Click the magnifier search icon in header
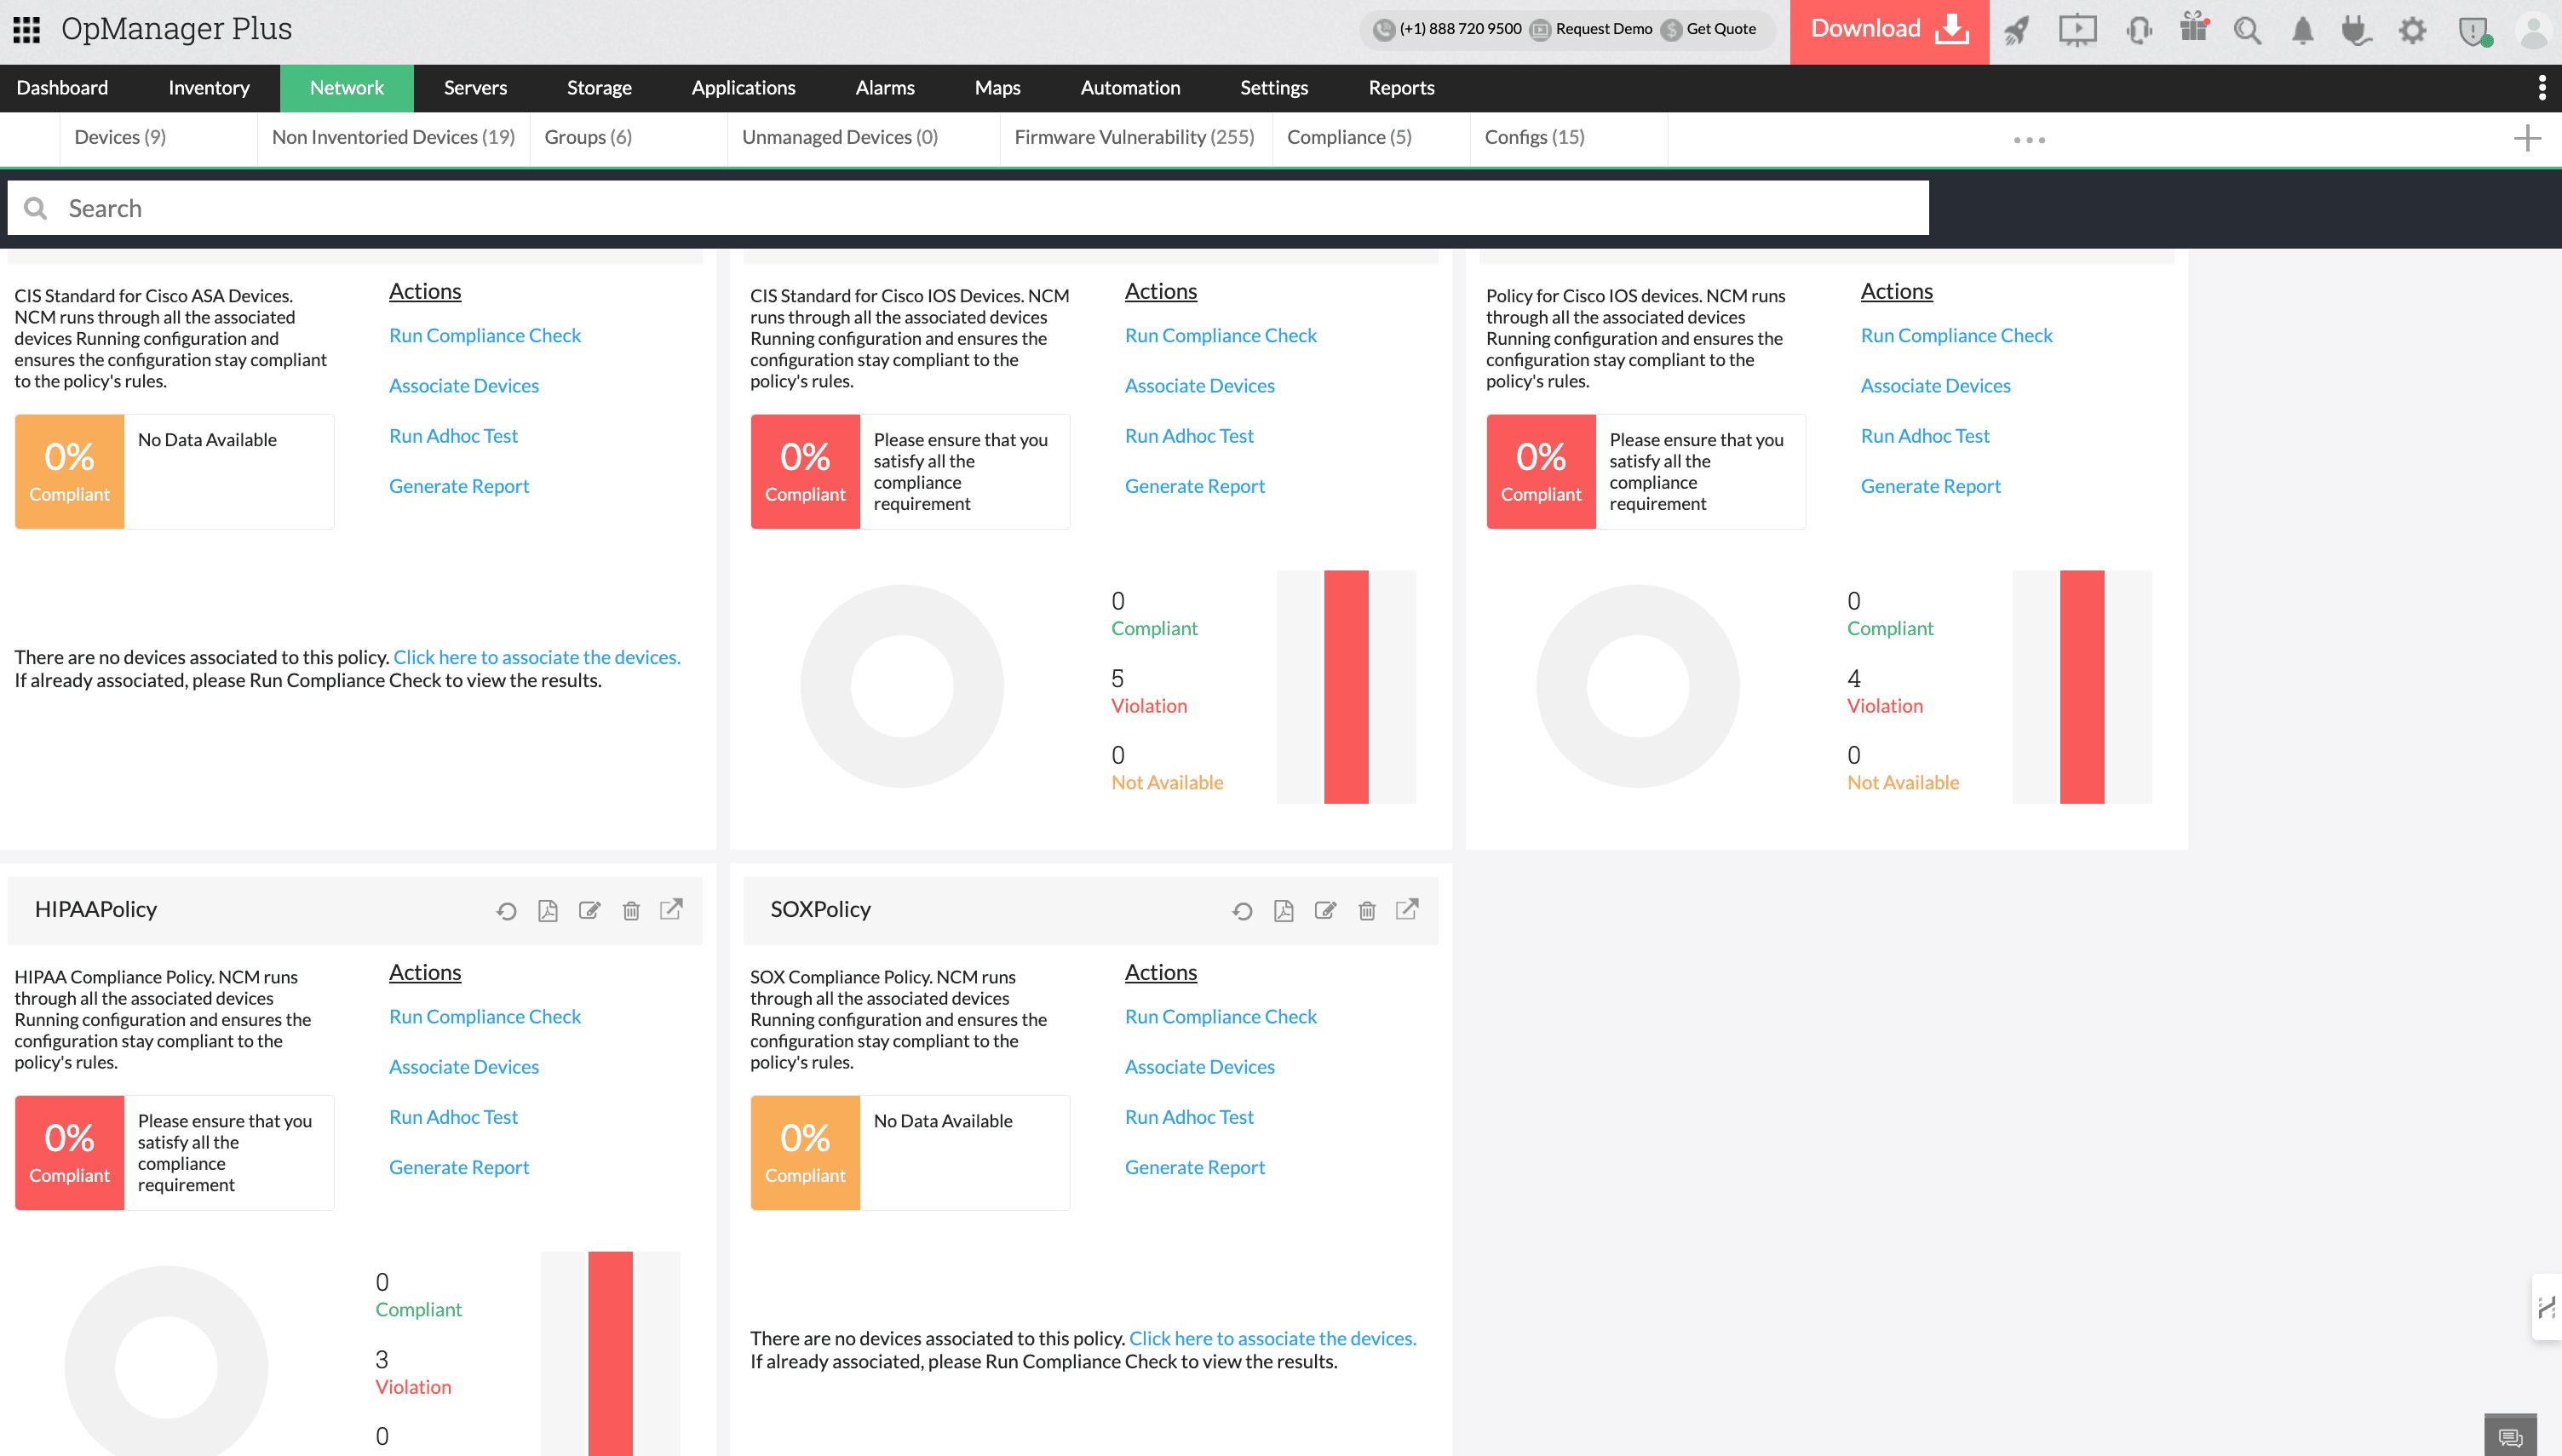 tap(2248, 31)
